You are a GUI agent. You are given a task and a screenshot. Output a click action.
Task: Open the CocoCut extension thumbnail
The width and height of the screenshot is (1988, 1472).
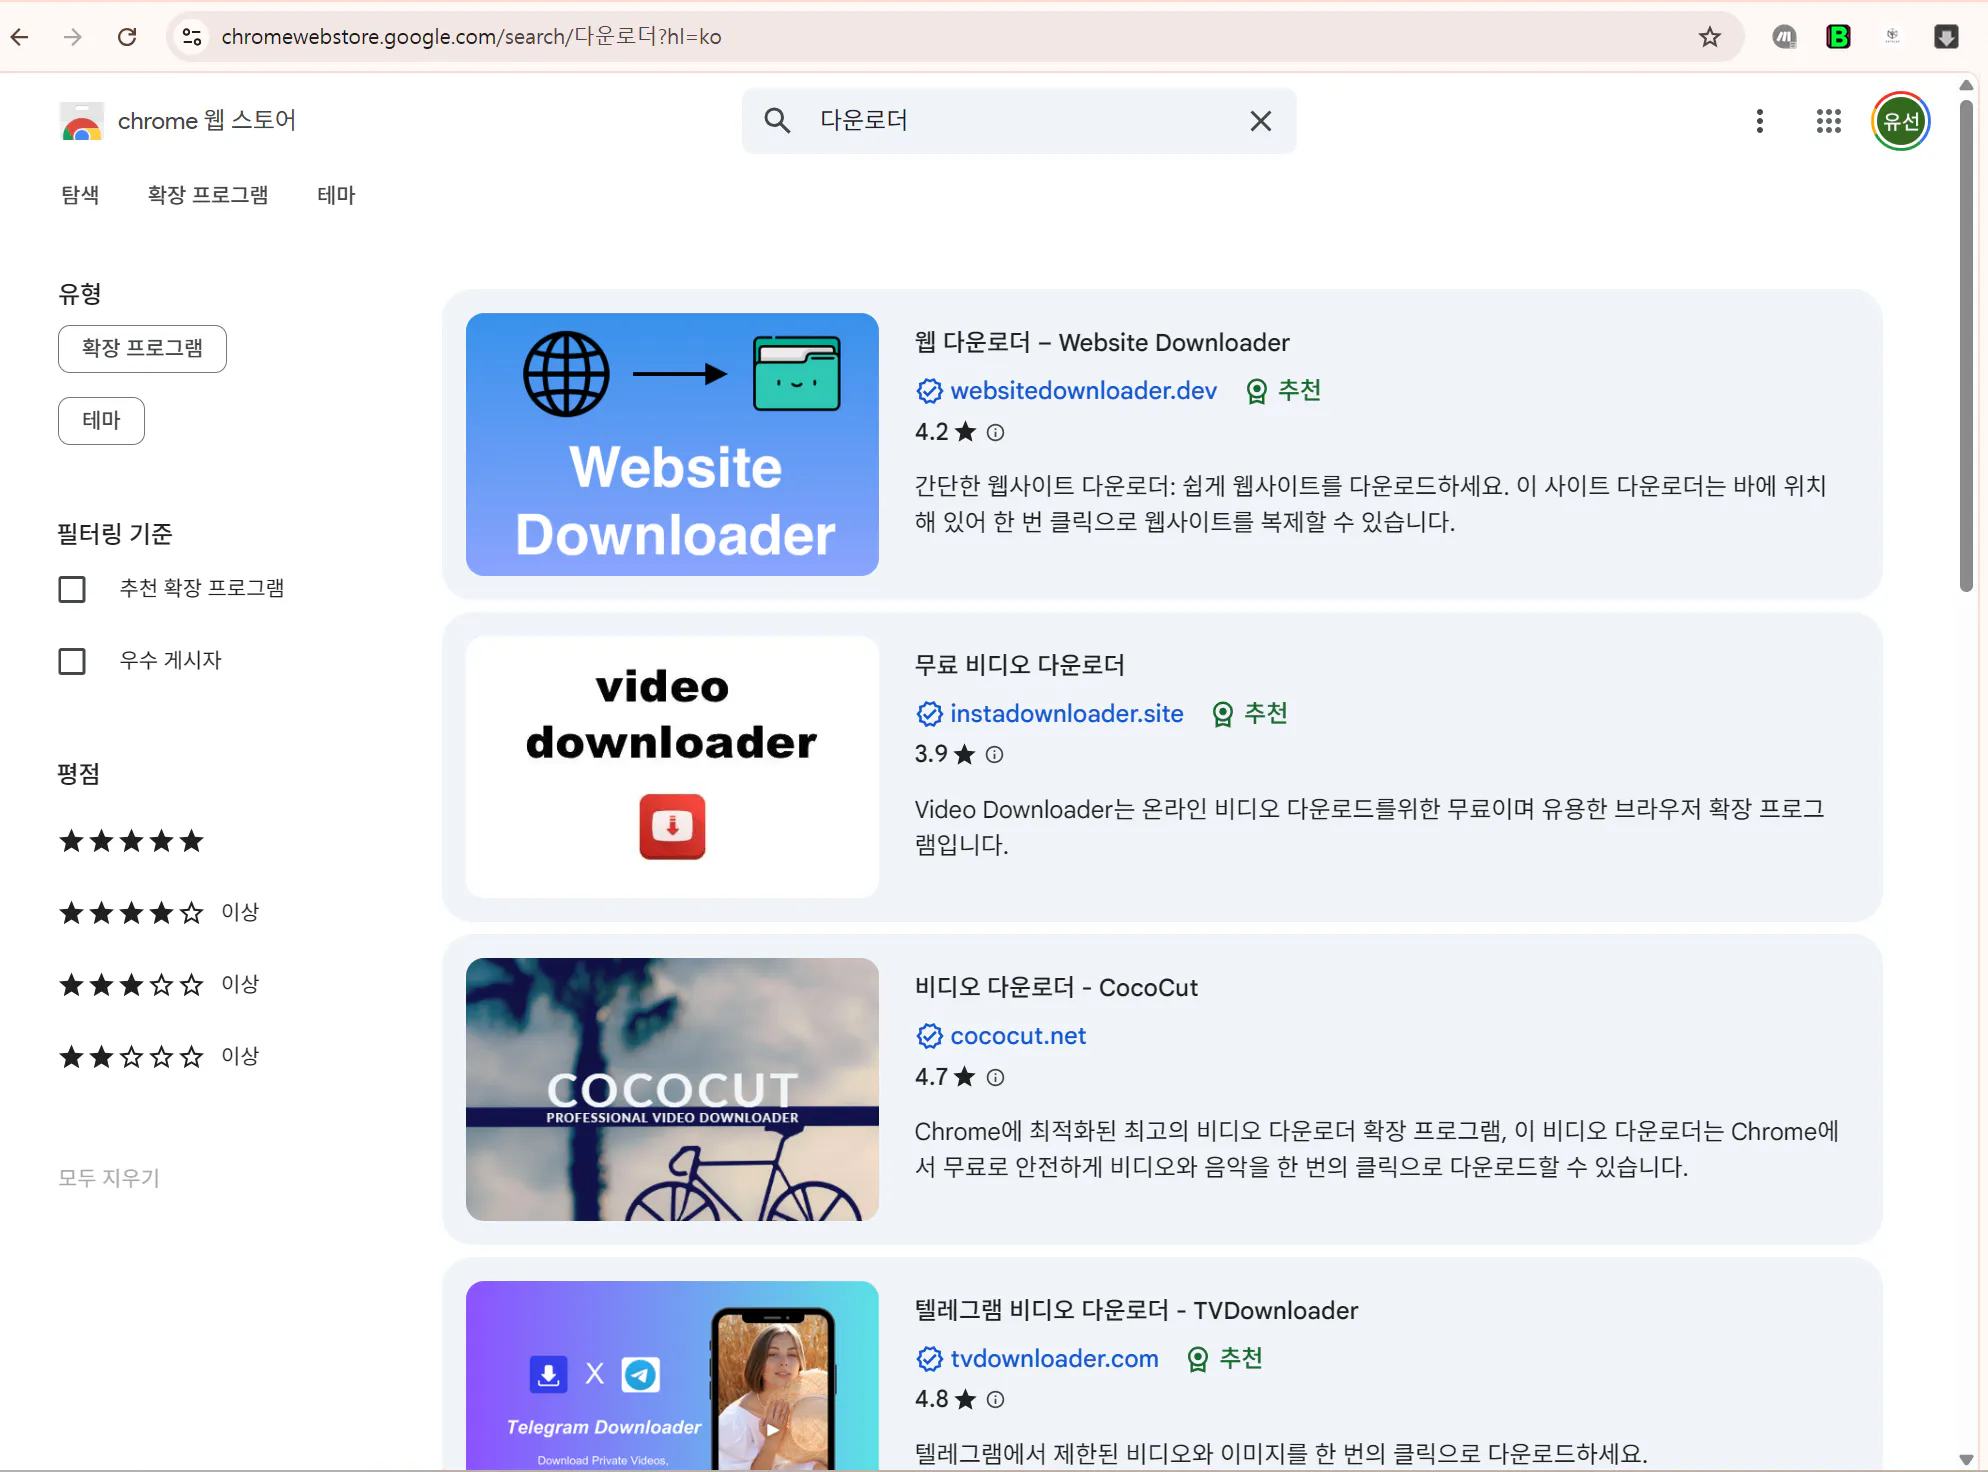click(672, 1089)
